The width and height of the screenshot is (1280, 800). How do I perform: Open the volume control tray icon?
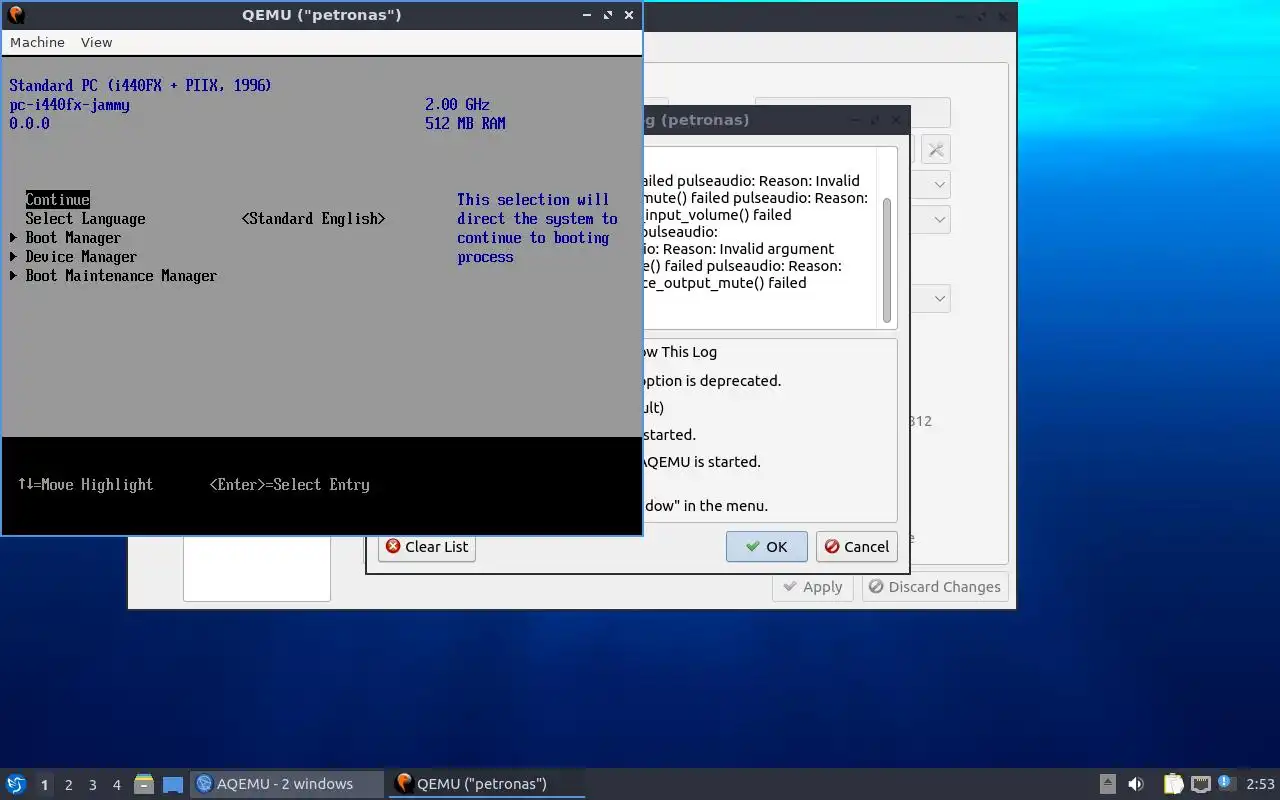point(1136,784)
